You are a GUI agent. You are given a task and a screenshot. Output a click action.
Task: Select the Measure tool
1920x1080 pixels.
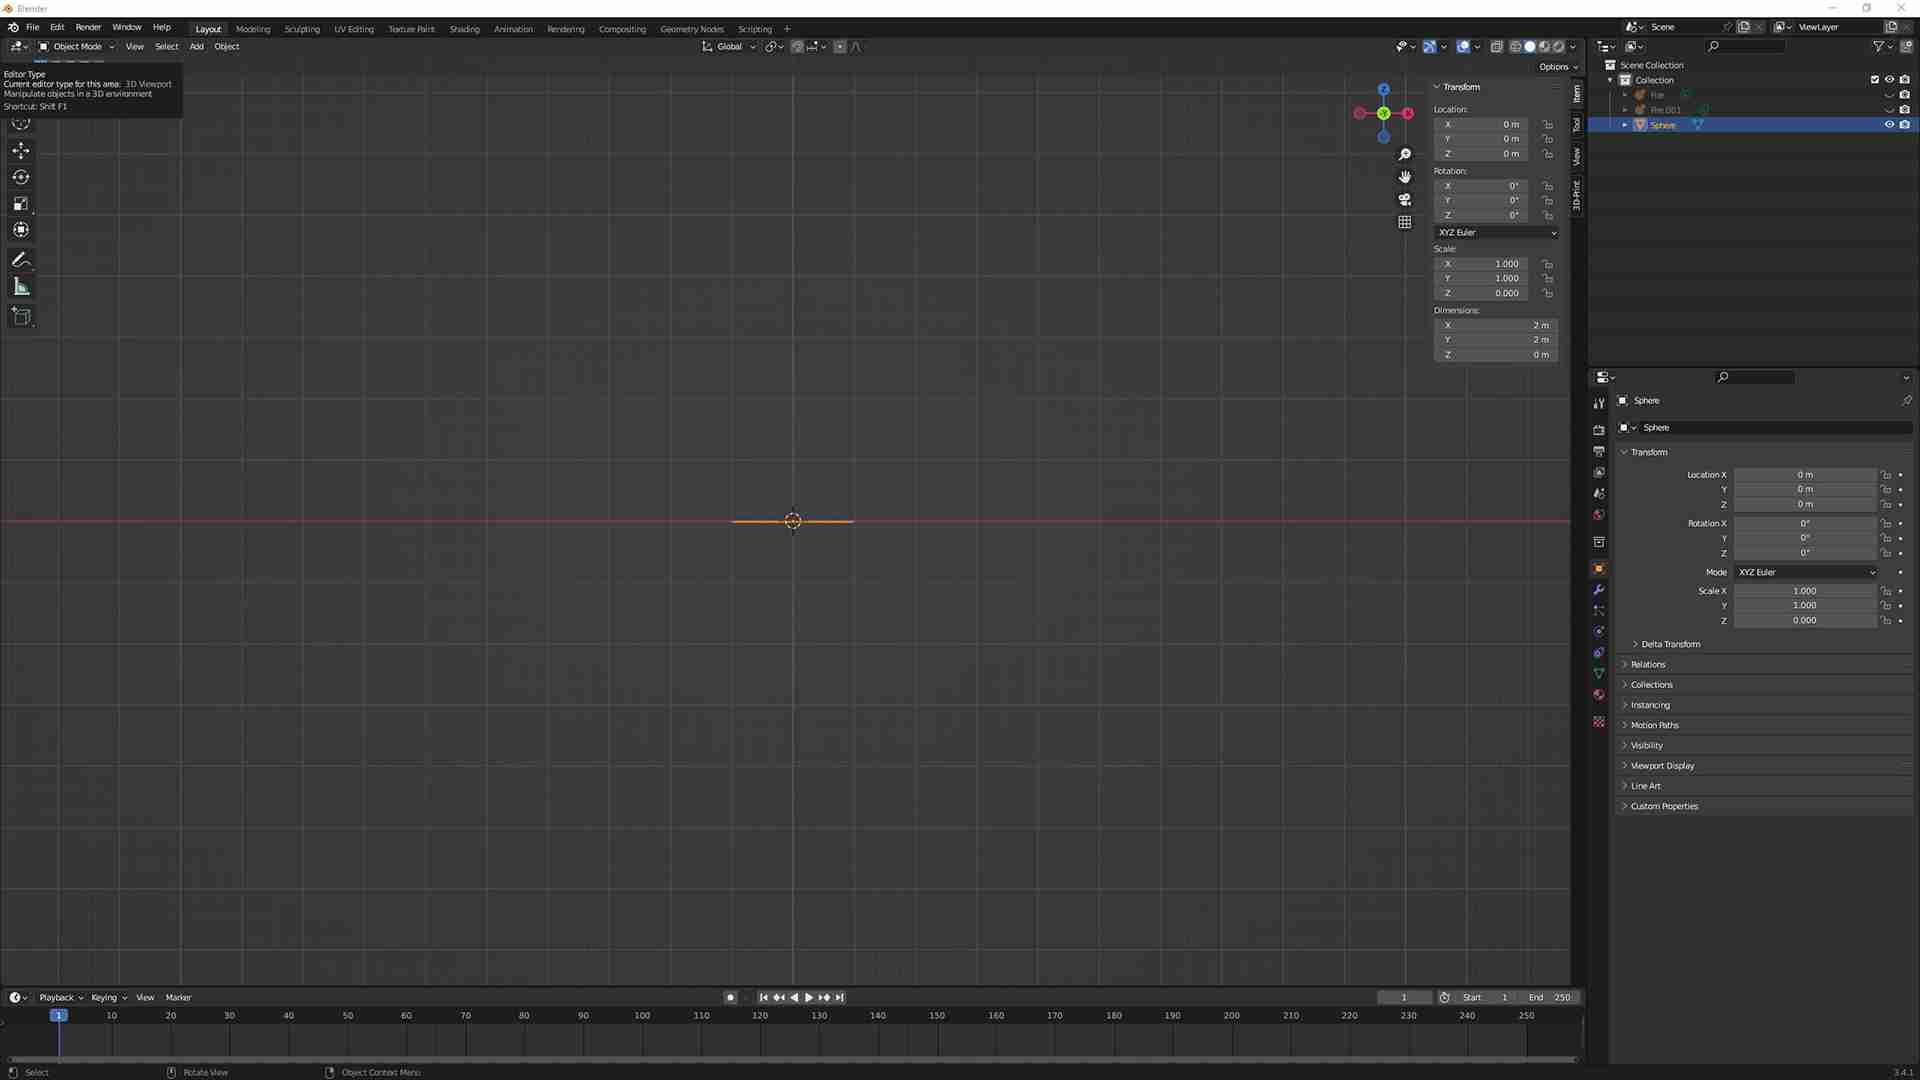(21, 287)
